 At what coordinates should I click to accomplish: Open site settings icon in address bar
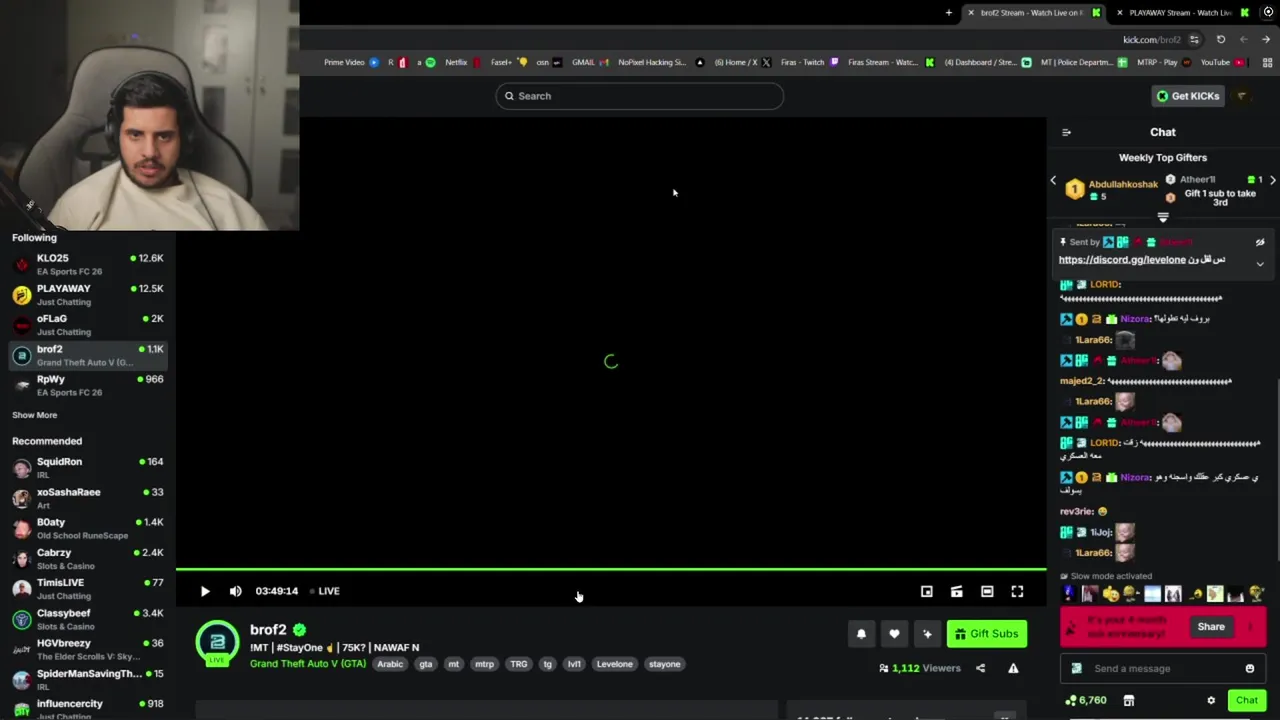(1194, 40)
